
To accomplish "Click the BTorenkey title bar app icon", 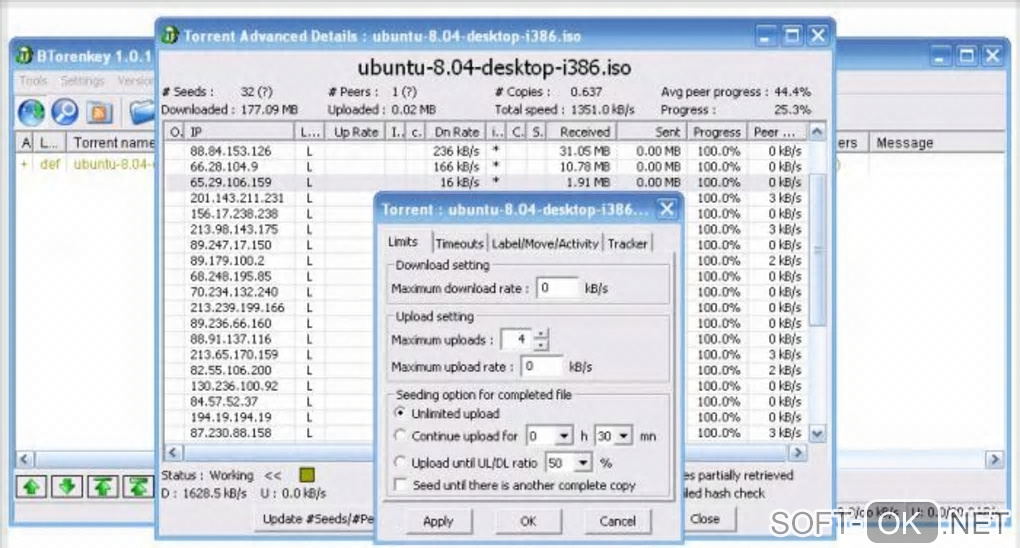I will 25,56.
